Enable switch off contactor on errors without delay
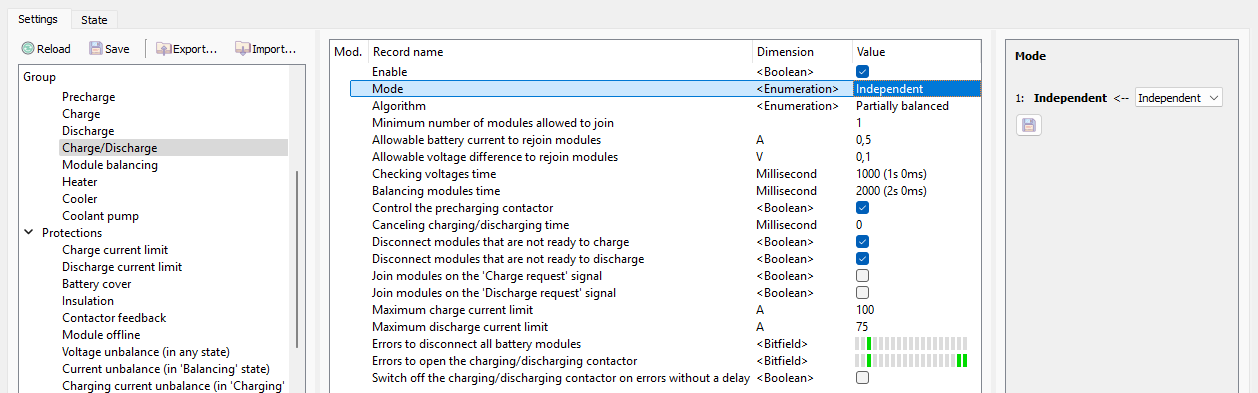This screenshot has width=1258, height=393. (x=862, y=378)
